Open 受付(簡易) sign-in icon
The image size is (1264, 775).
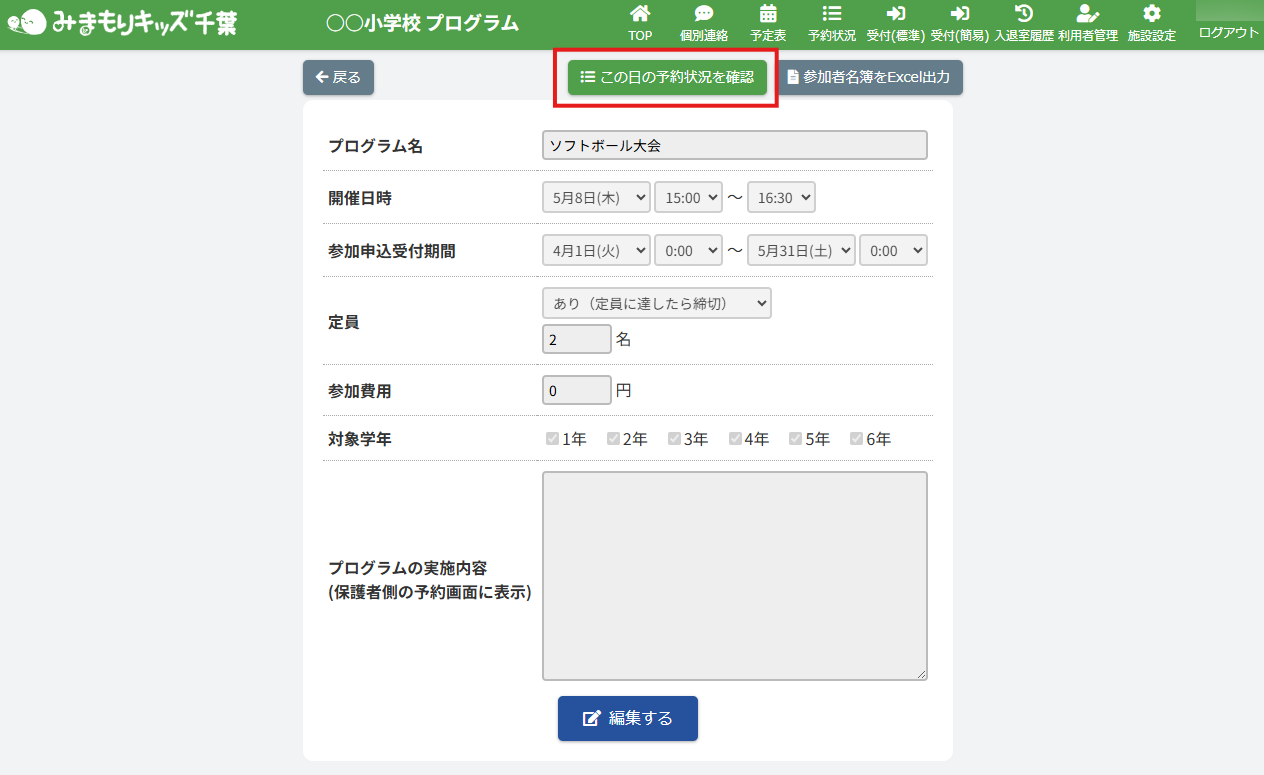pos(959,14)
